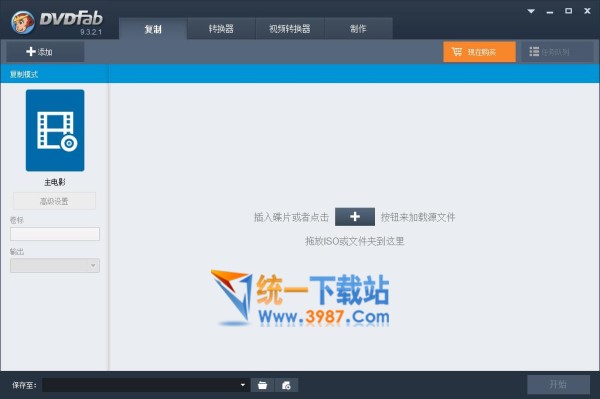This screenshot has width=600, height=399.
Task: Click the volume label input field
Action: (x=55, y=234)
